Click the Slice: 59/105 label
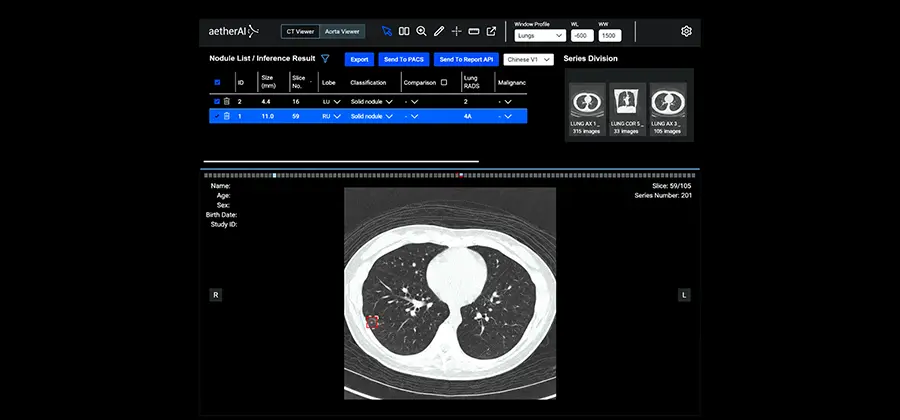 pyautogui.click(x=672, y=186)
